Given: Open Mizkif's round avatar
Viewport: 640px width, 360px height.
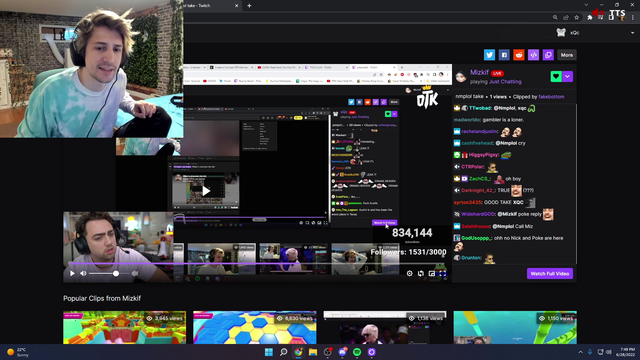Looking at the screenshot, I should point(461,76).
